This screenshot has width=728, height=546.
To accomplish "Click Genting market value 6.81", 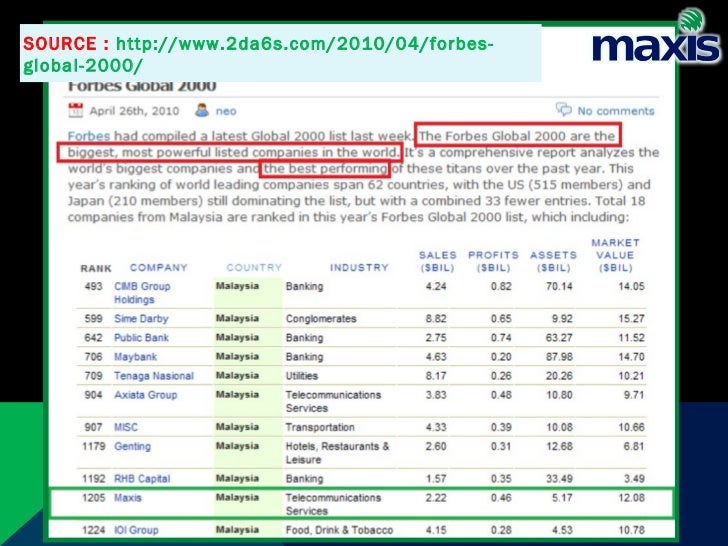I will coord(634,446).
